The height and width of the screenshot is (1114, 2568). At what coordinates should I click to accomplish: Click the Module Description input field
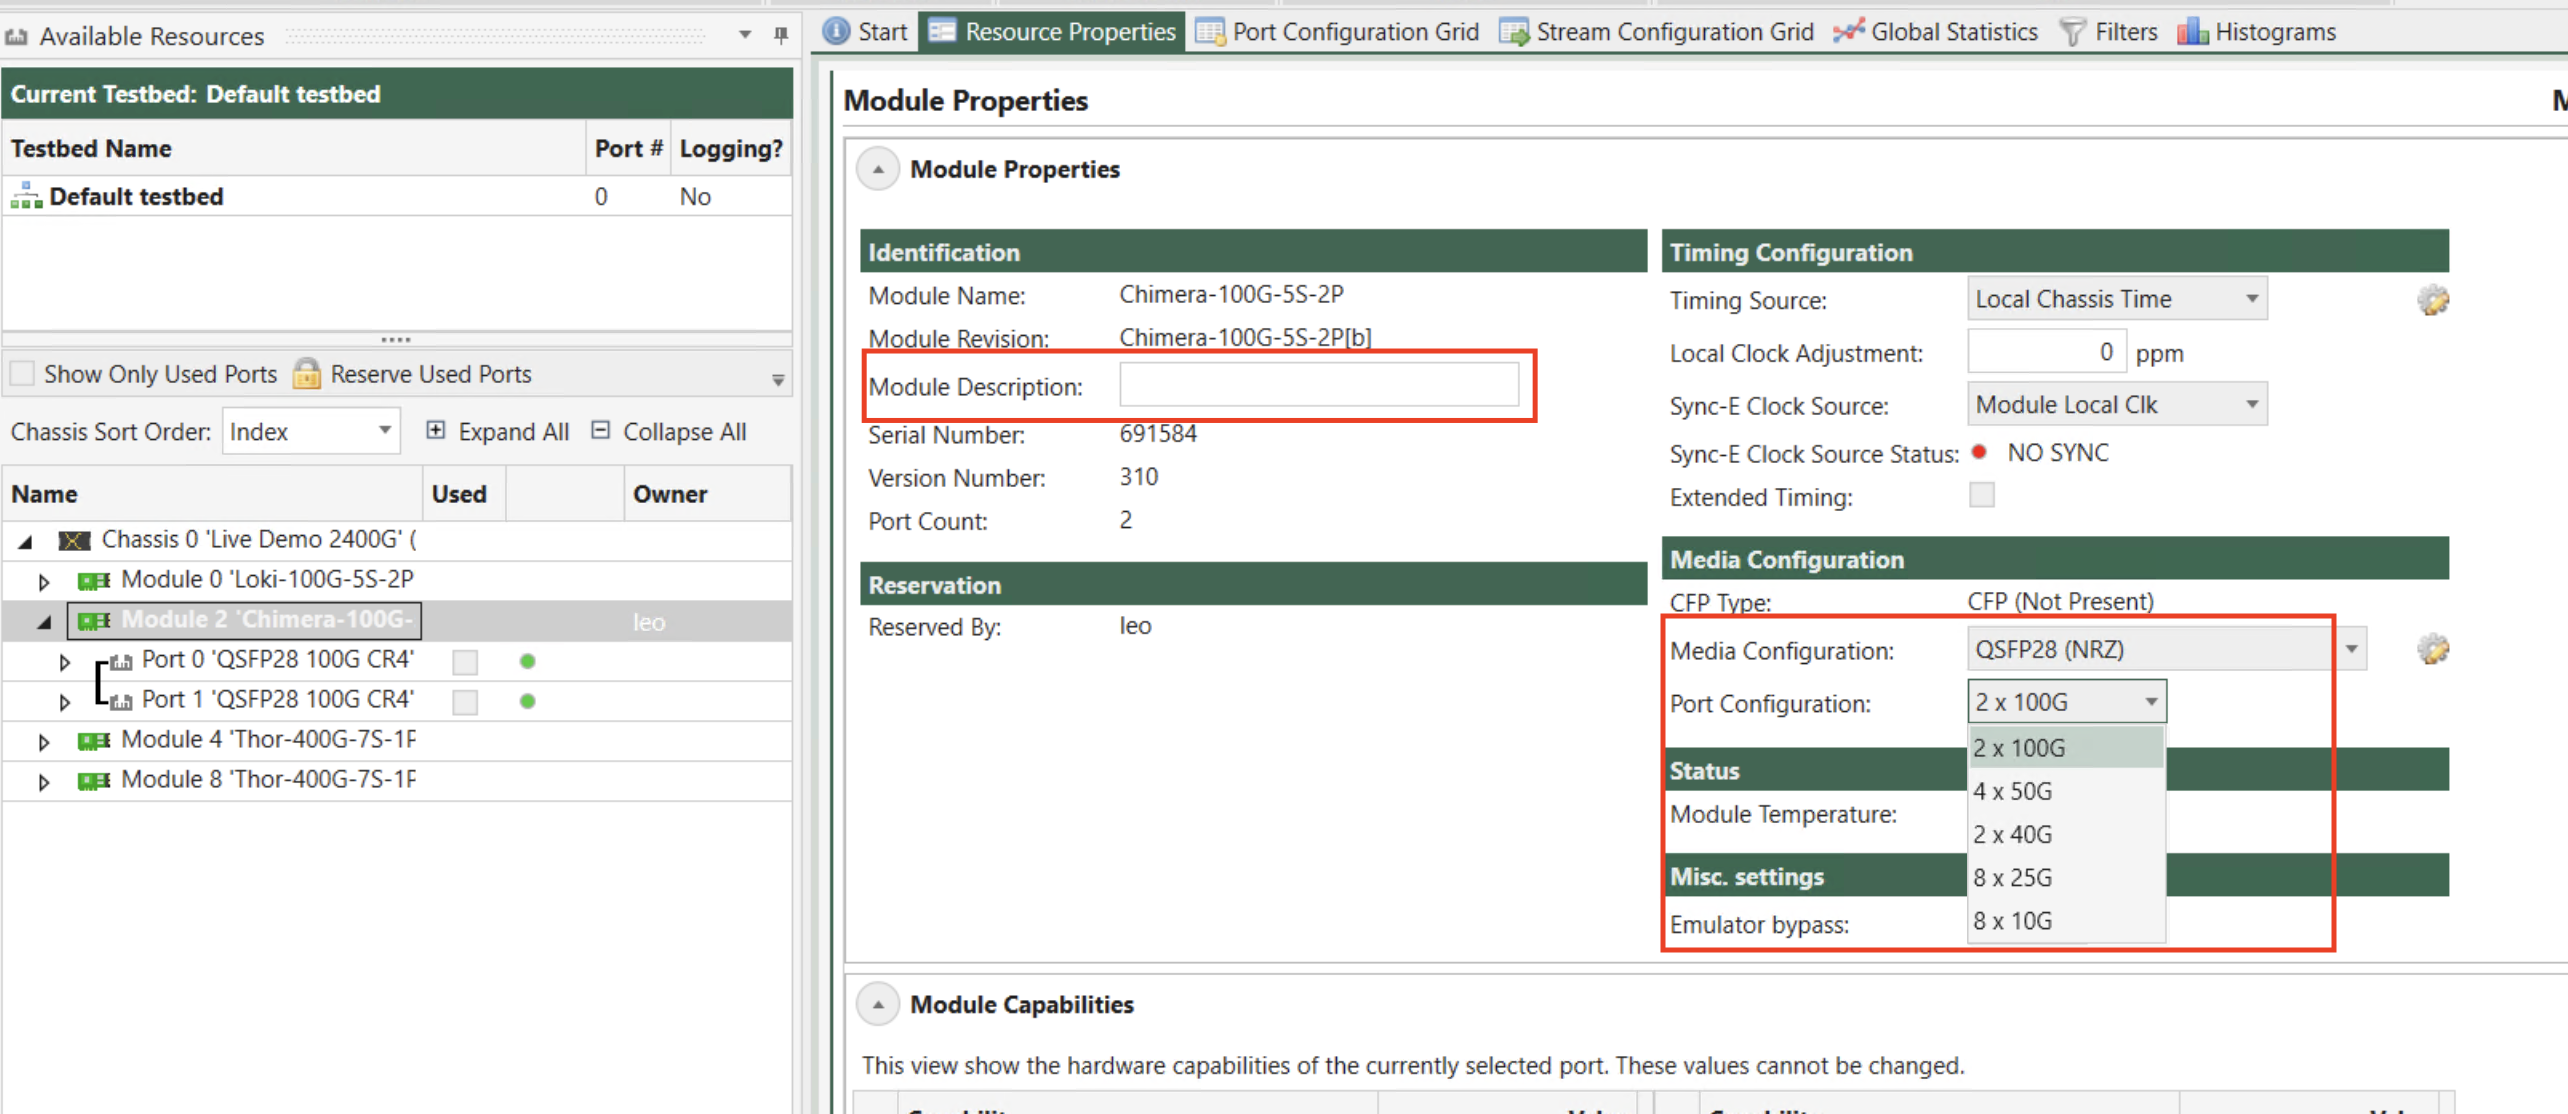tap(1319, 385)
